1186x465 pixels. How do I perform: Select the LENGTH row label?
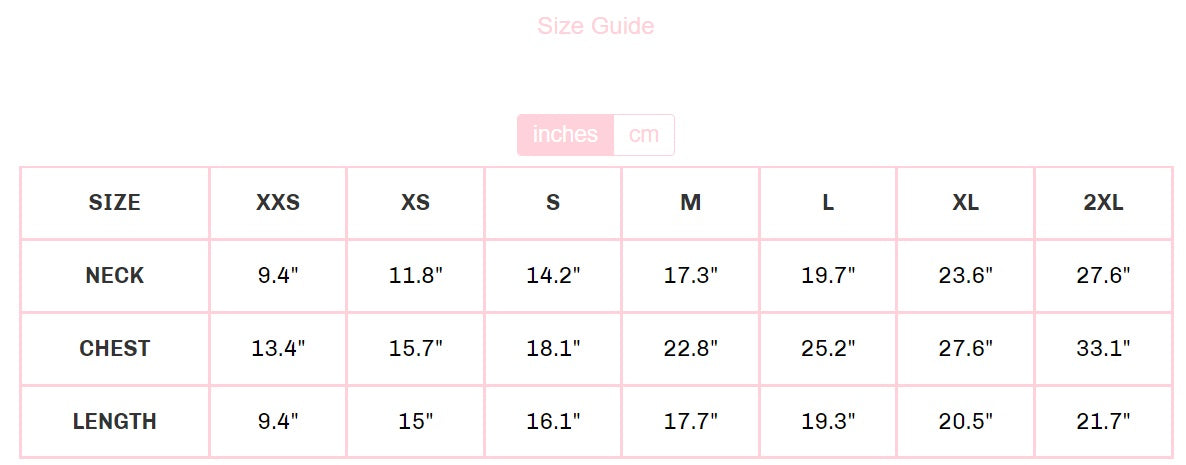(115, 422)
